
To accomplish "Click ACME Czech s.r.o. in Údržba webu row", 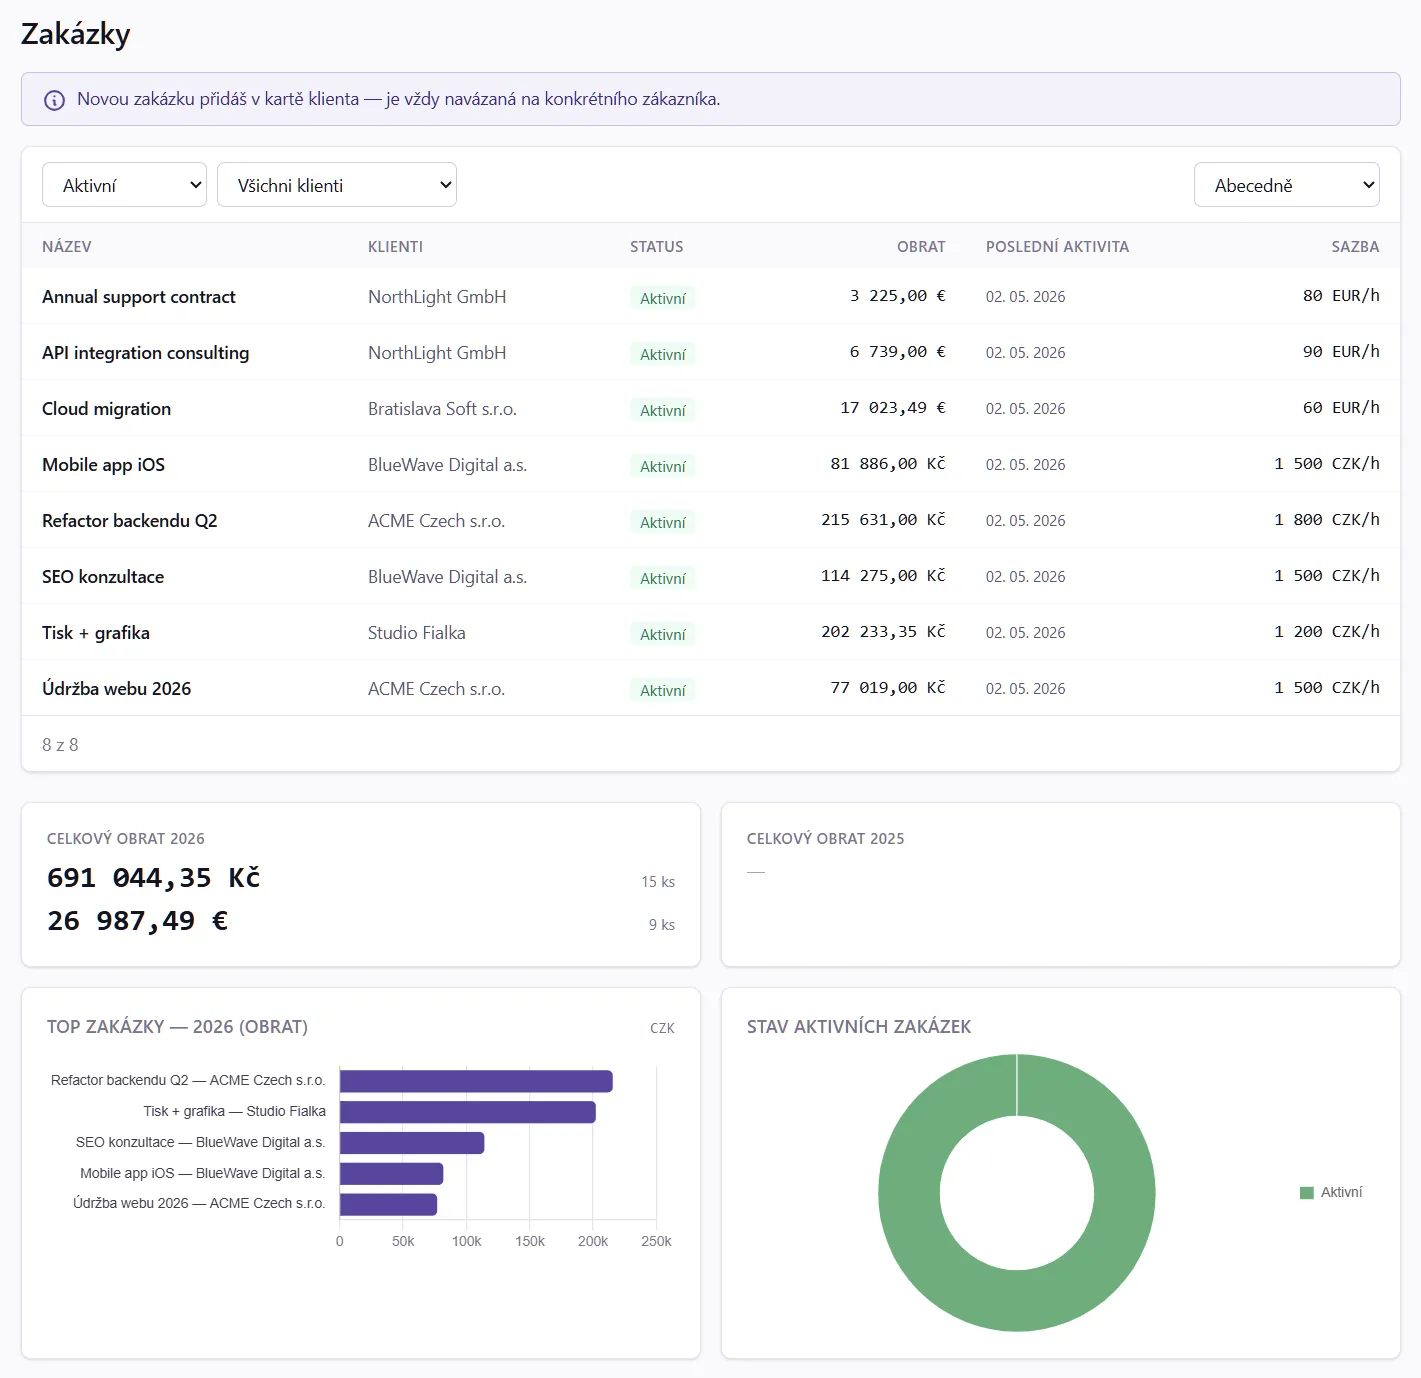I will (x=436, y=689).
